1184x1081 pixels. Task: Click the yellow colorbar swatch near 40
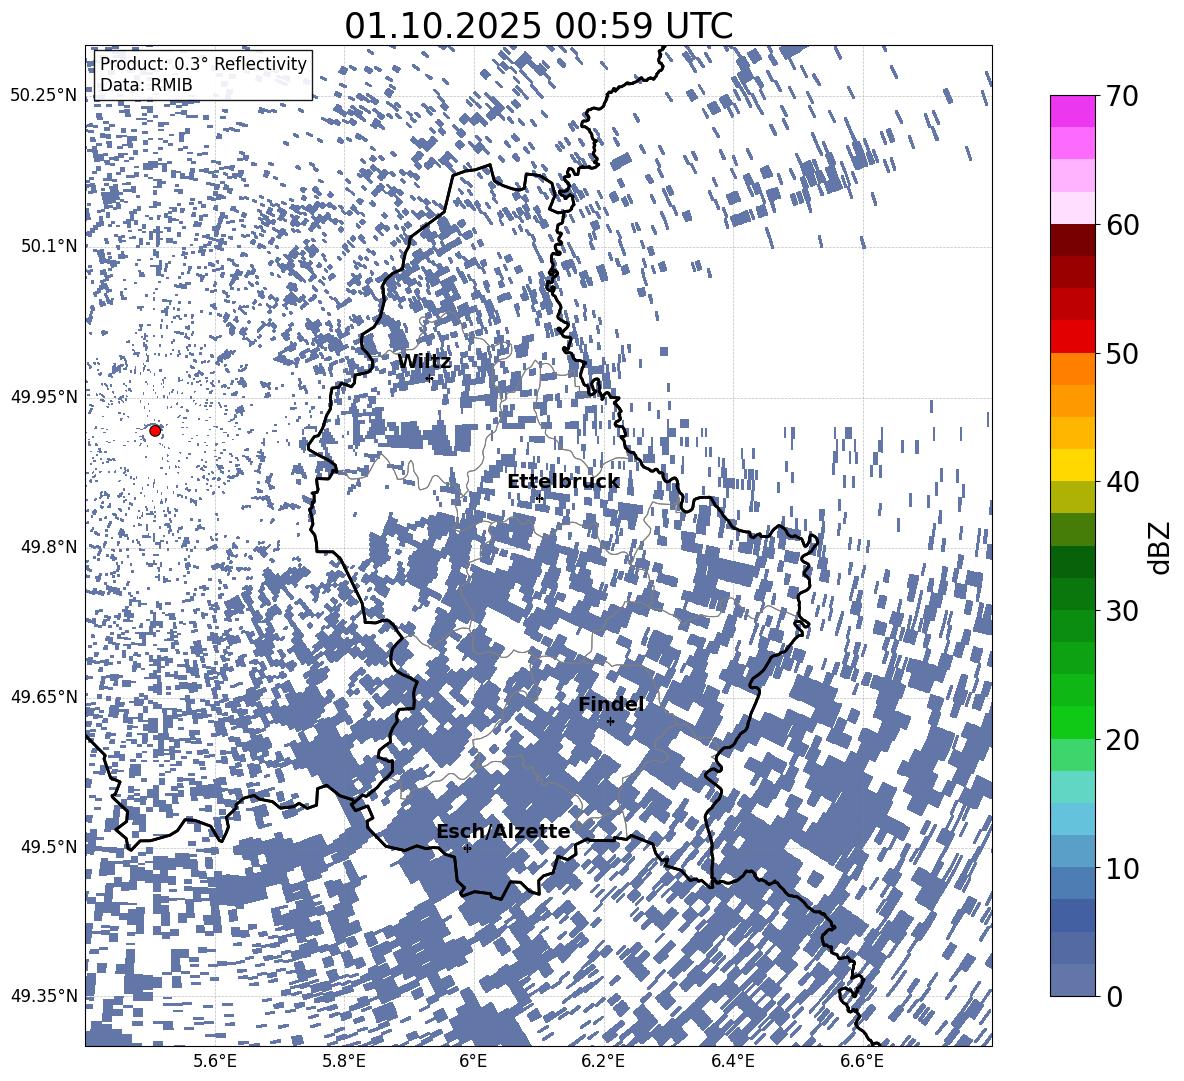[1073, 465]
